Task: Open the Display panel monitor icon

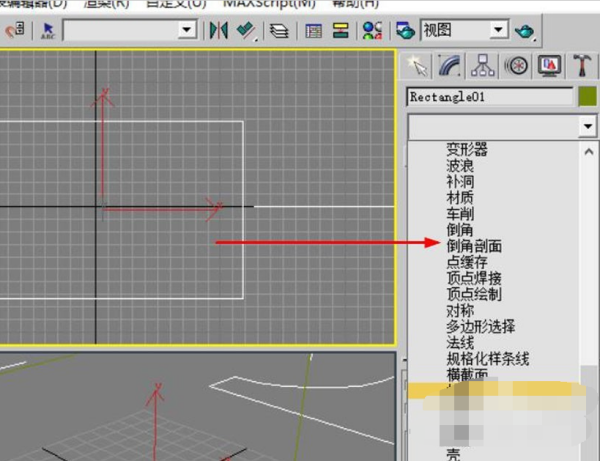Action: (549, 66)
